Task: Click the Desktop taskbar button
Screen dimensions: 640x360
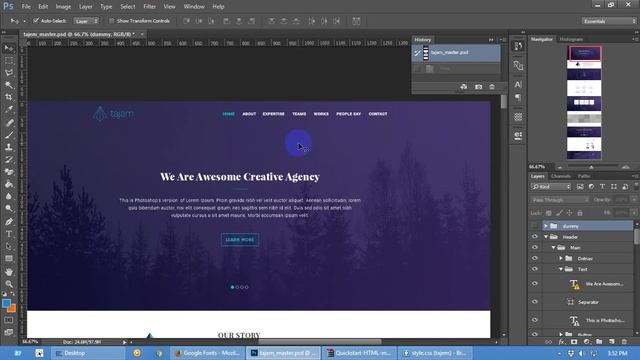Action: pos(89,353)
